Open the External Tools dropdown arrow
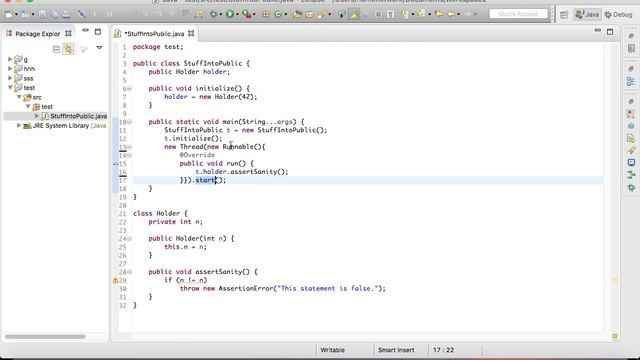 coord(254,15)
